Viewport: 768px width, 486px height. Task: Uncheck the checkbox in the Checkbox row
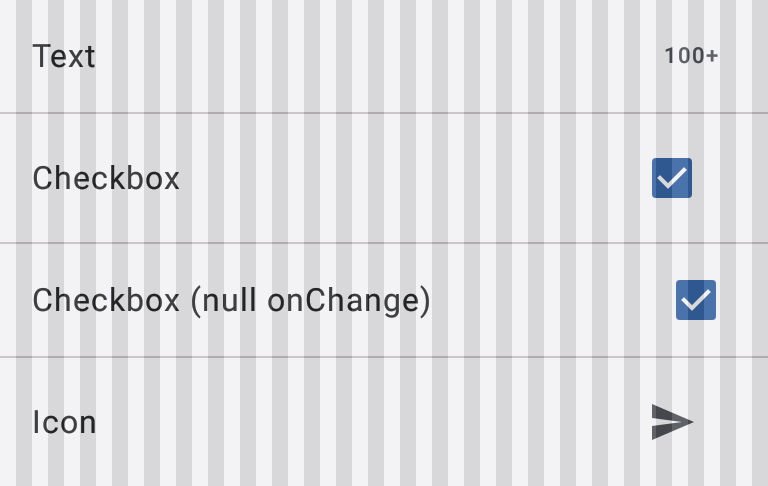pos(672,178)
